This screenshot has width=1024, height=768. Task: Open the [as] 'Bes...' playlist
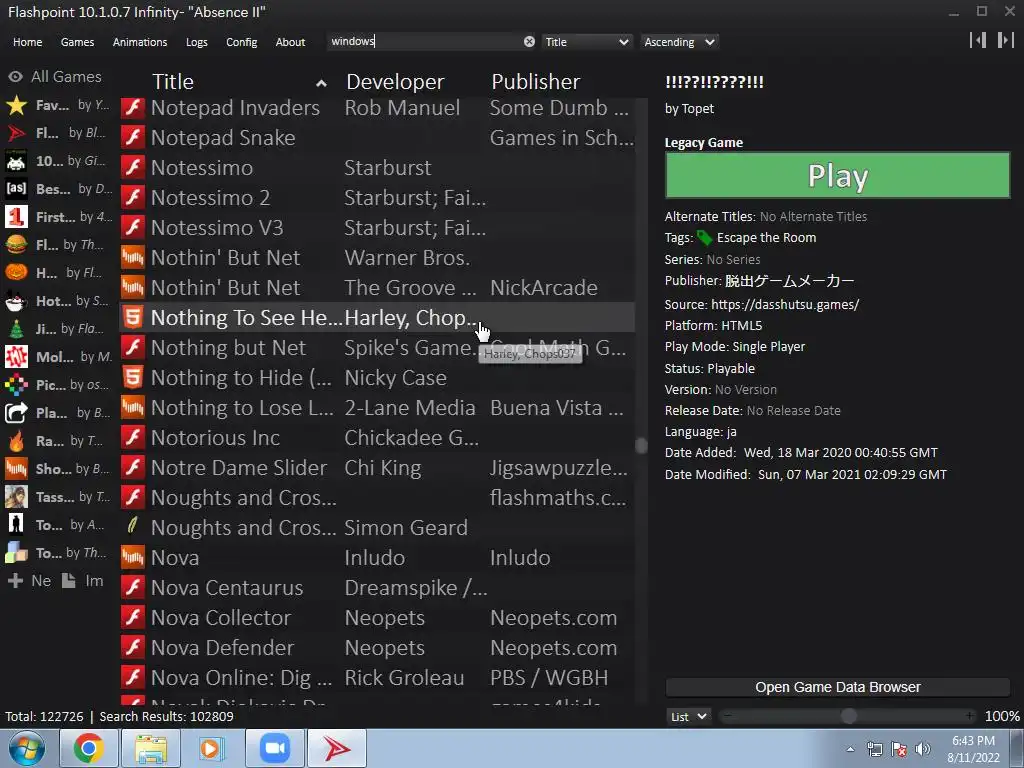pyautogui.click(x=57, y=189)
